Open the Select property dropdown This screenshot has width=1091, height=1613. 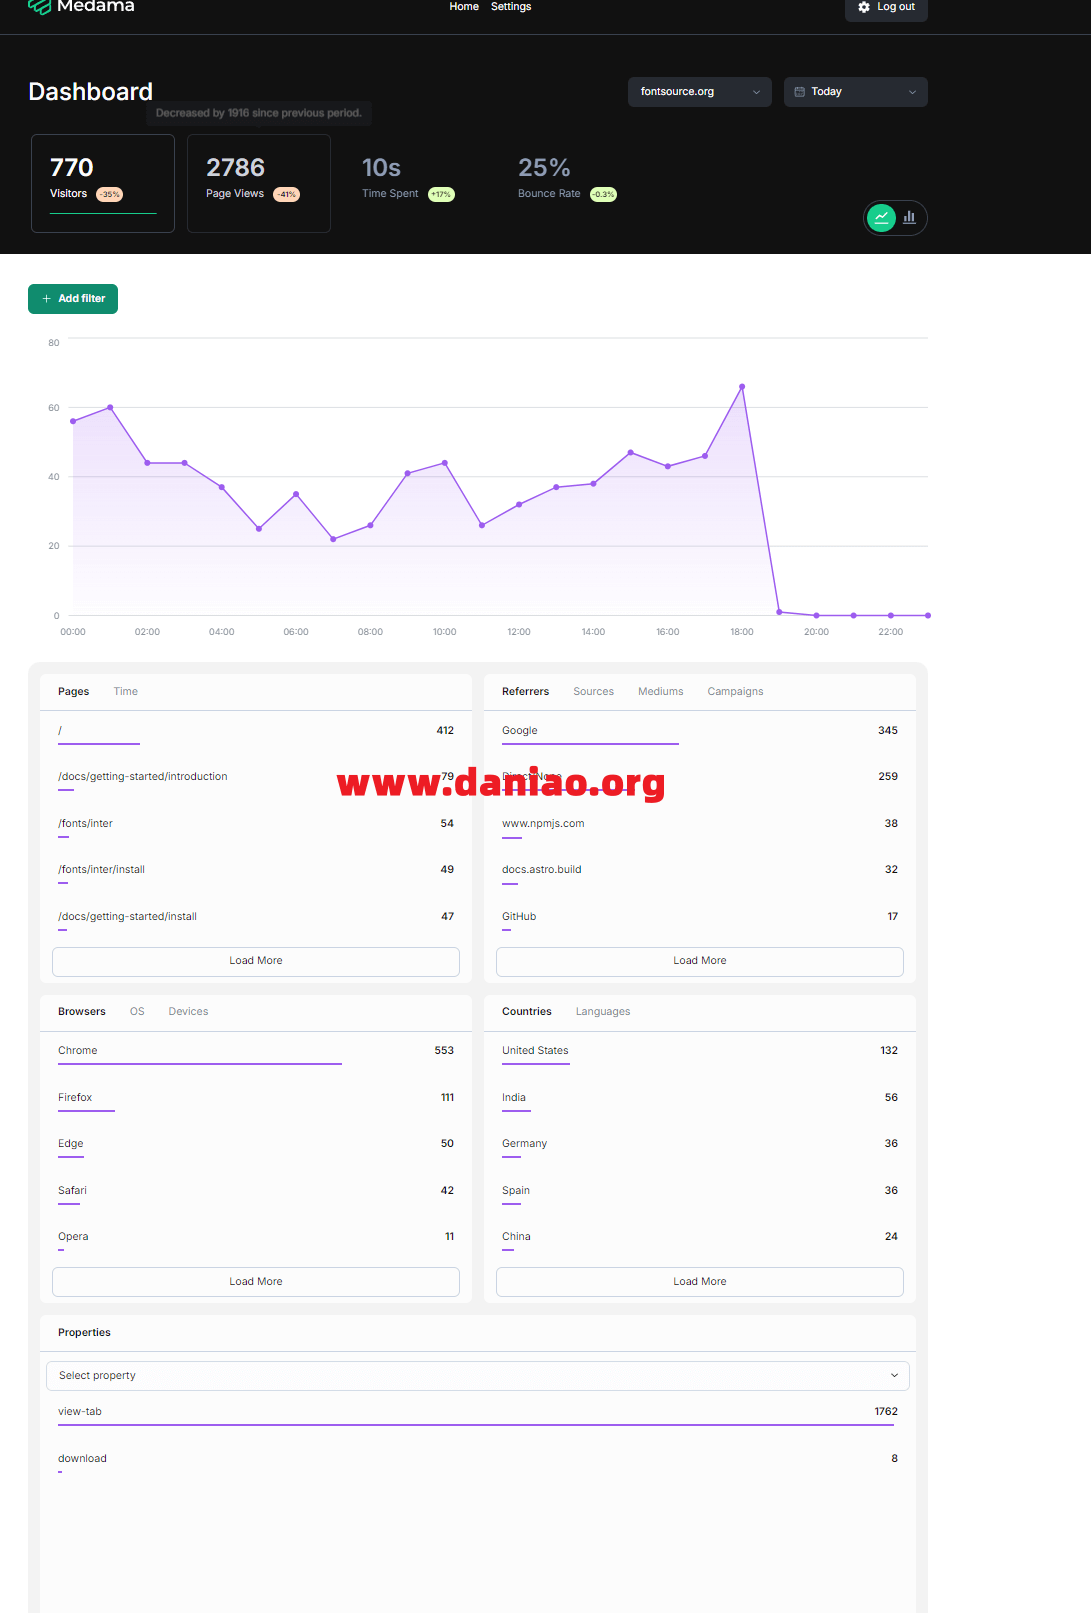tap(477, 1376)
